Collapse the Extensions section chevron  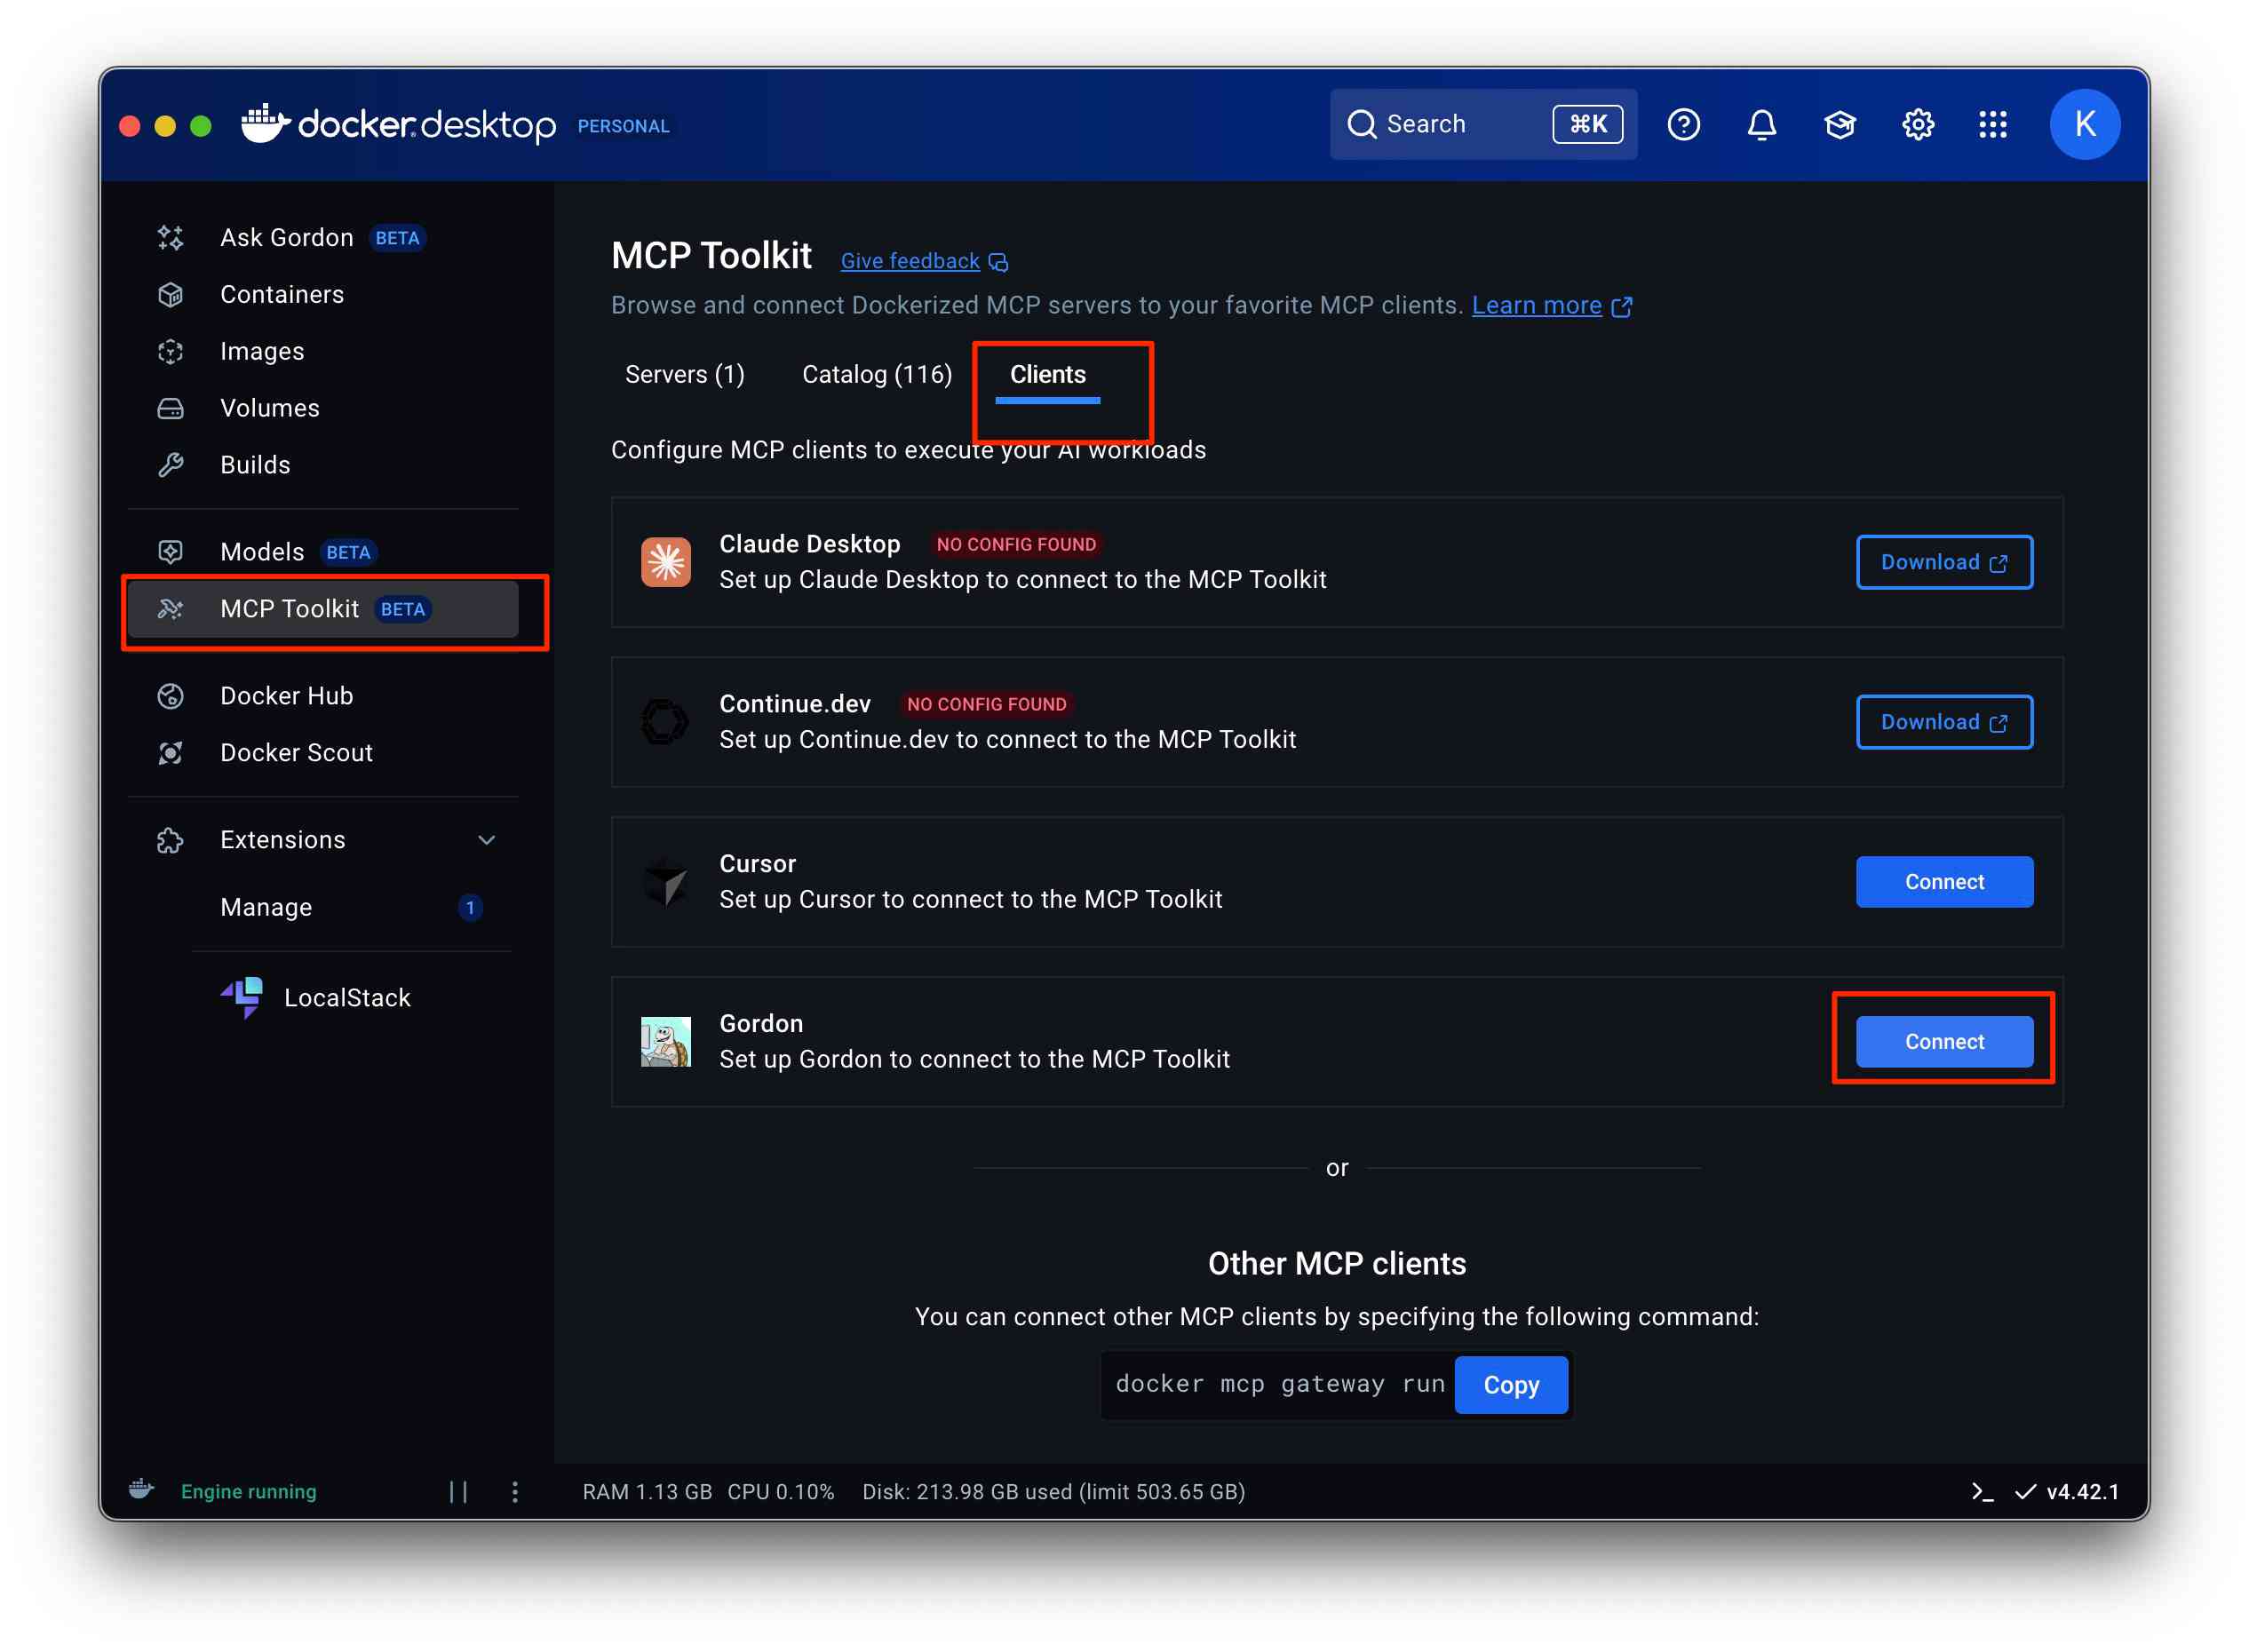coord(487,840)
